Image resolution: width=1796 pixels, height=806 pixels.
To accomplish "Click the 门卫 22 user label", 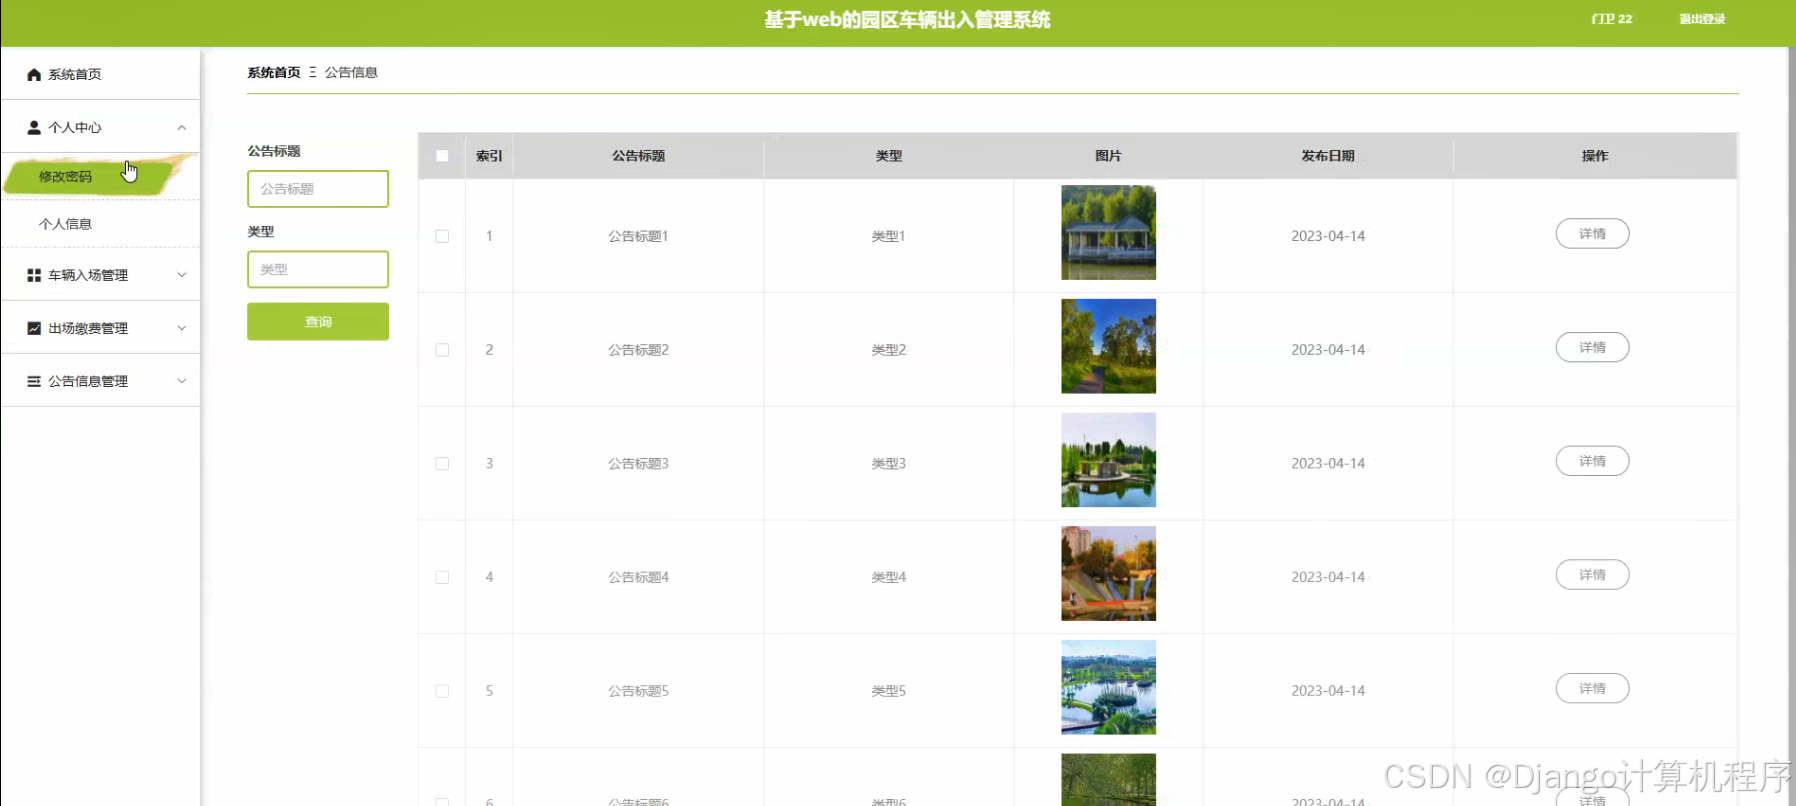I will (x=1612, y=19).
